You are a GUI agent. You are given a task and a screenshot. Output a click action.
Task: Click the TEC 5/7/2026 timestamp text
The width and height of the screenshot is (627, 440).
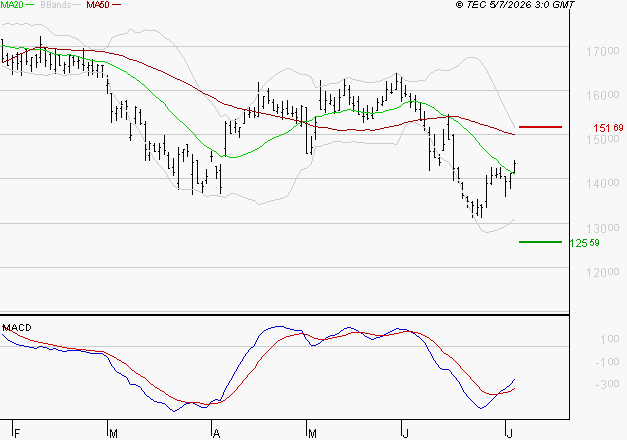click(515, 5)
